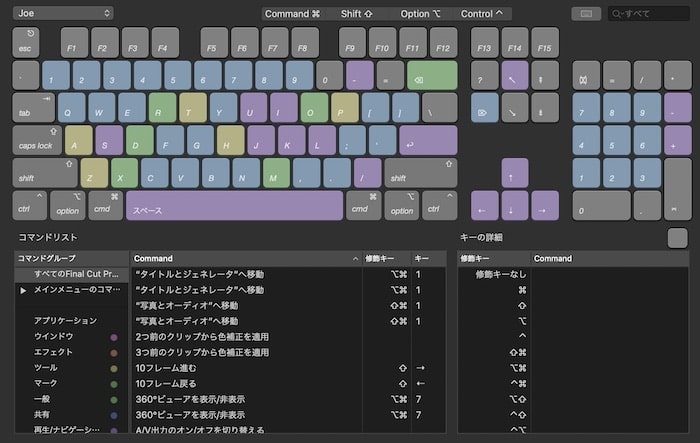Click the green M key
This screenshot has height=443, width=700.
276,173
